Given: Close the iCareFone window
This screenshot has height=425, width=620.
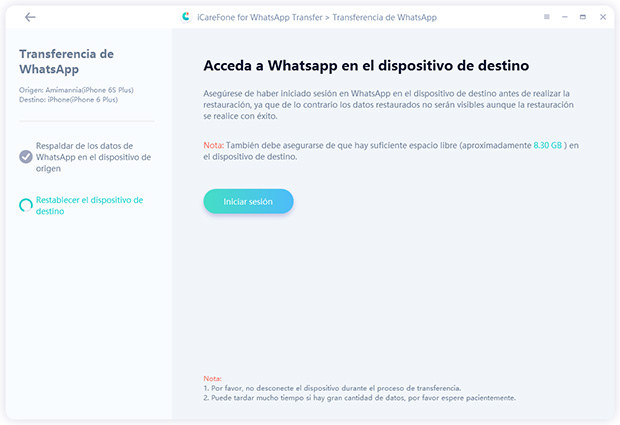Looking at the screenshot, I should (x=603, y=17).
